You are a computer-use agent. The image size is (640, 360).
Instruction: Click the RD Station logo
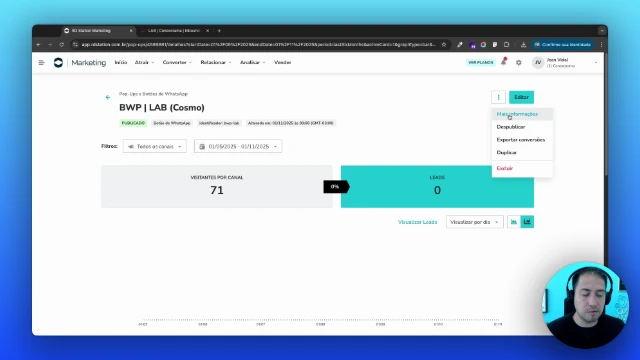pyautogui.click(x=58, y=62)
